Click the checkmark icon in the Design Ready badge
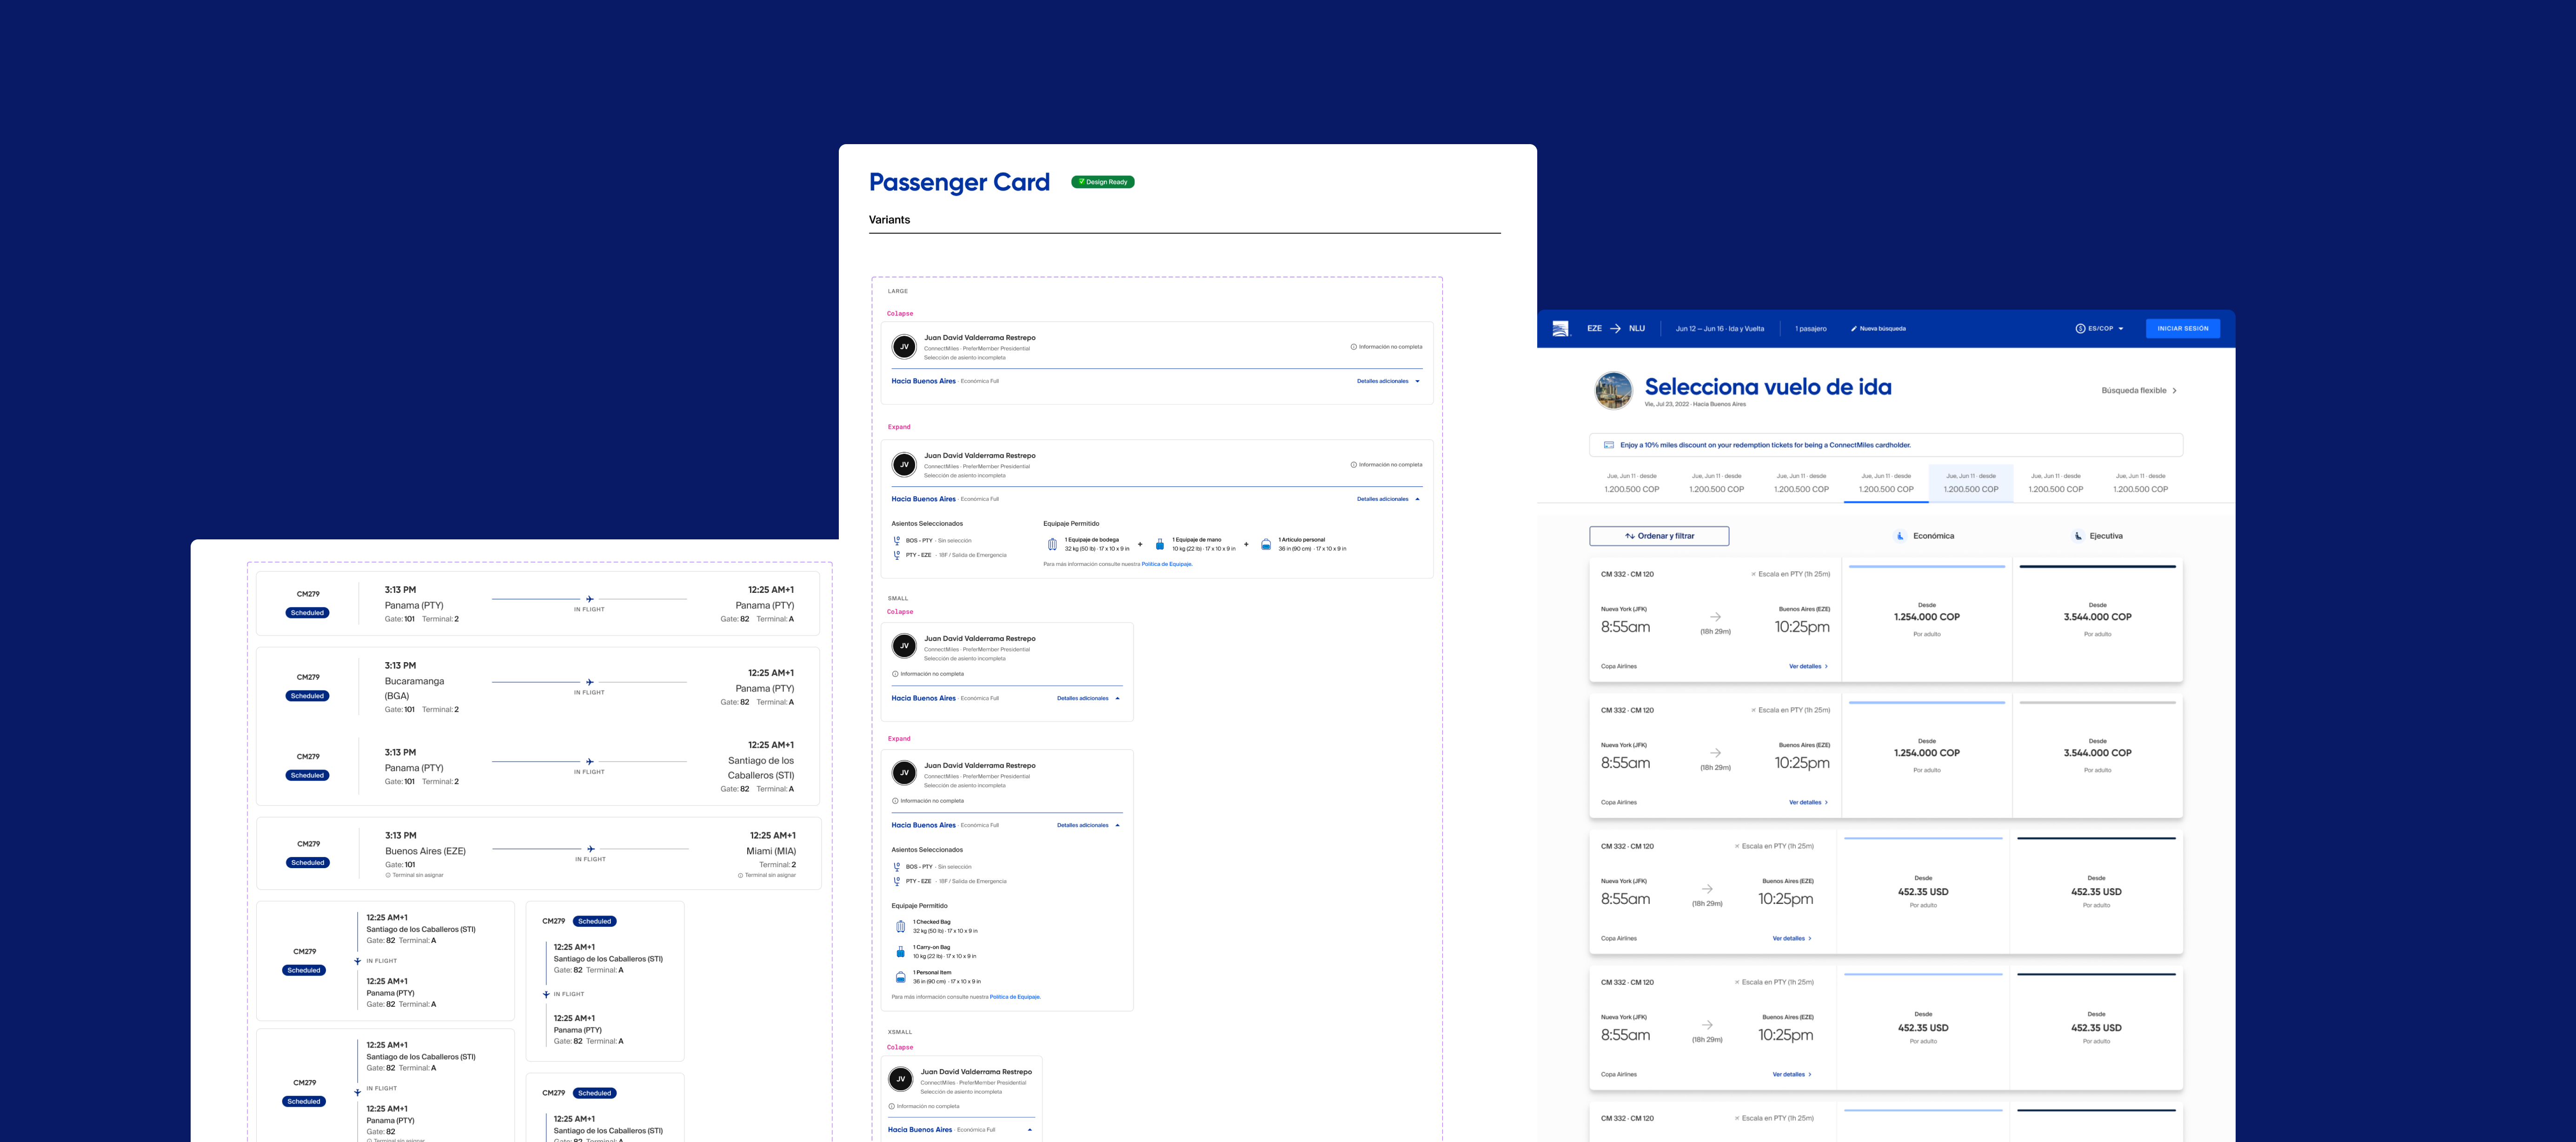The height and width of the screenshot is (1142, 2576). click(1081, 182)
